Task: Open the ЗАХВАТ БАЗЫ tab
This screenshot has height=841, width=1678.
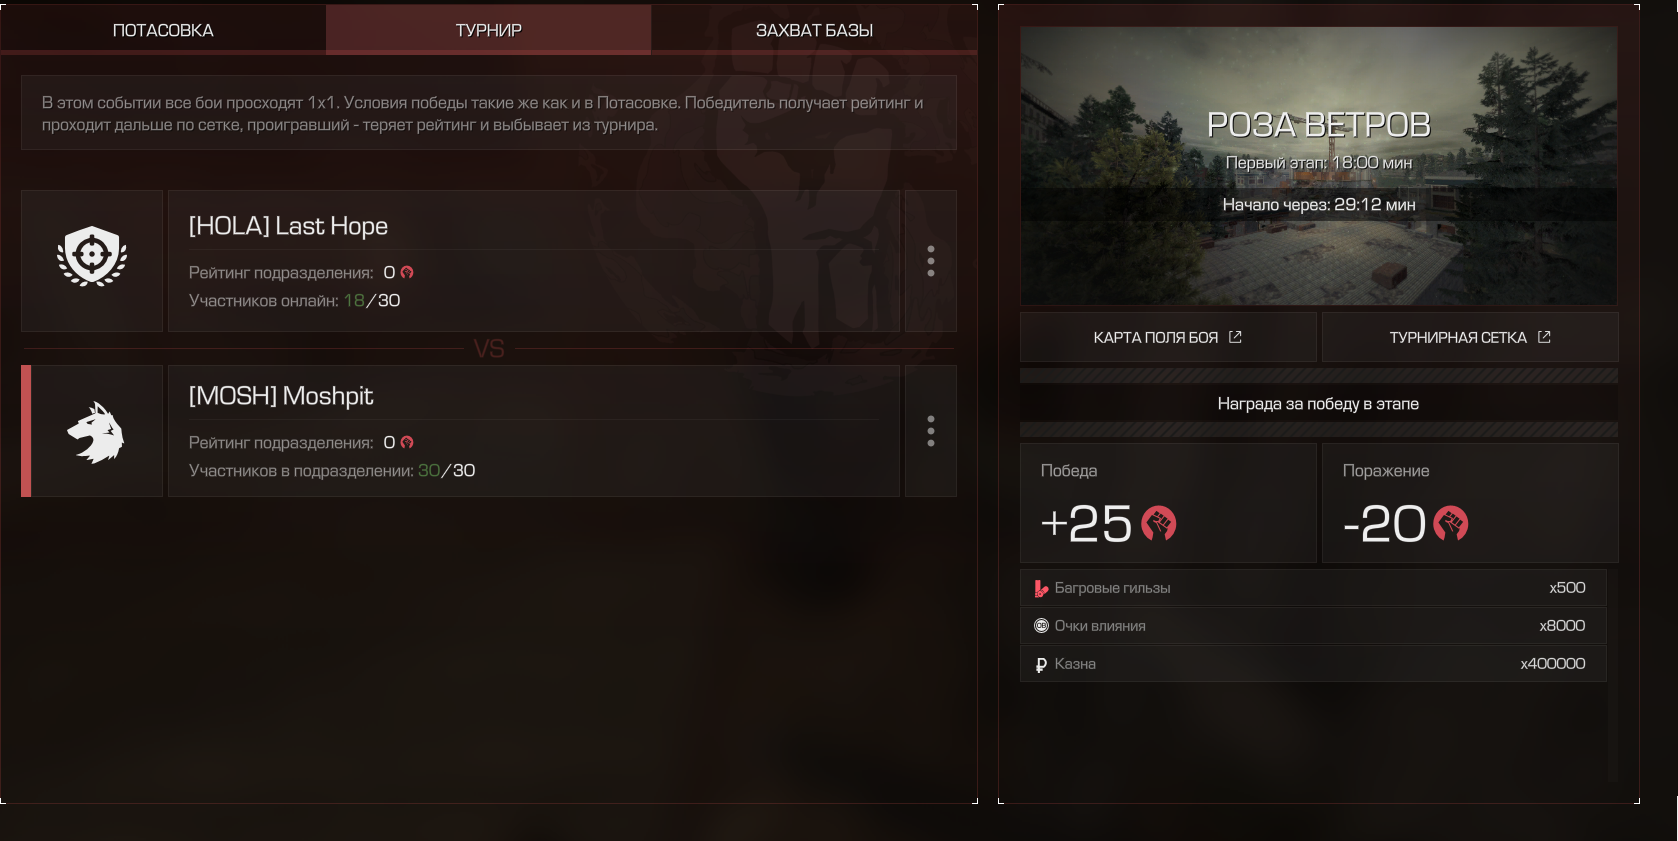Action: point(814,30)
